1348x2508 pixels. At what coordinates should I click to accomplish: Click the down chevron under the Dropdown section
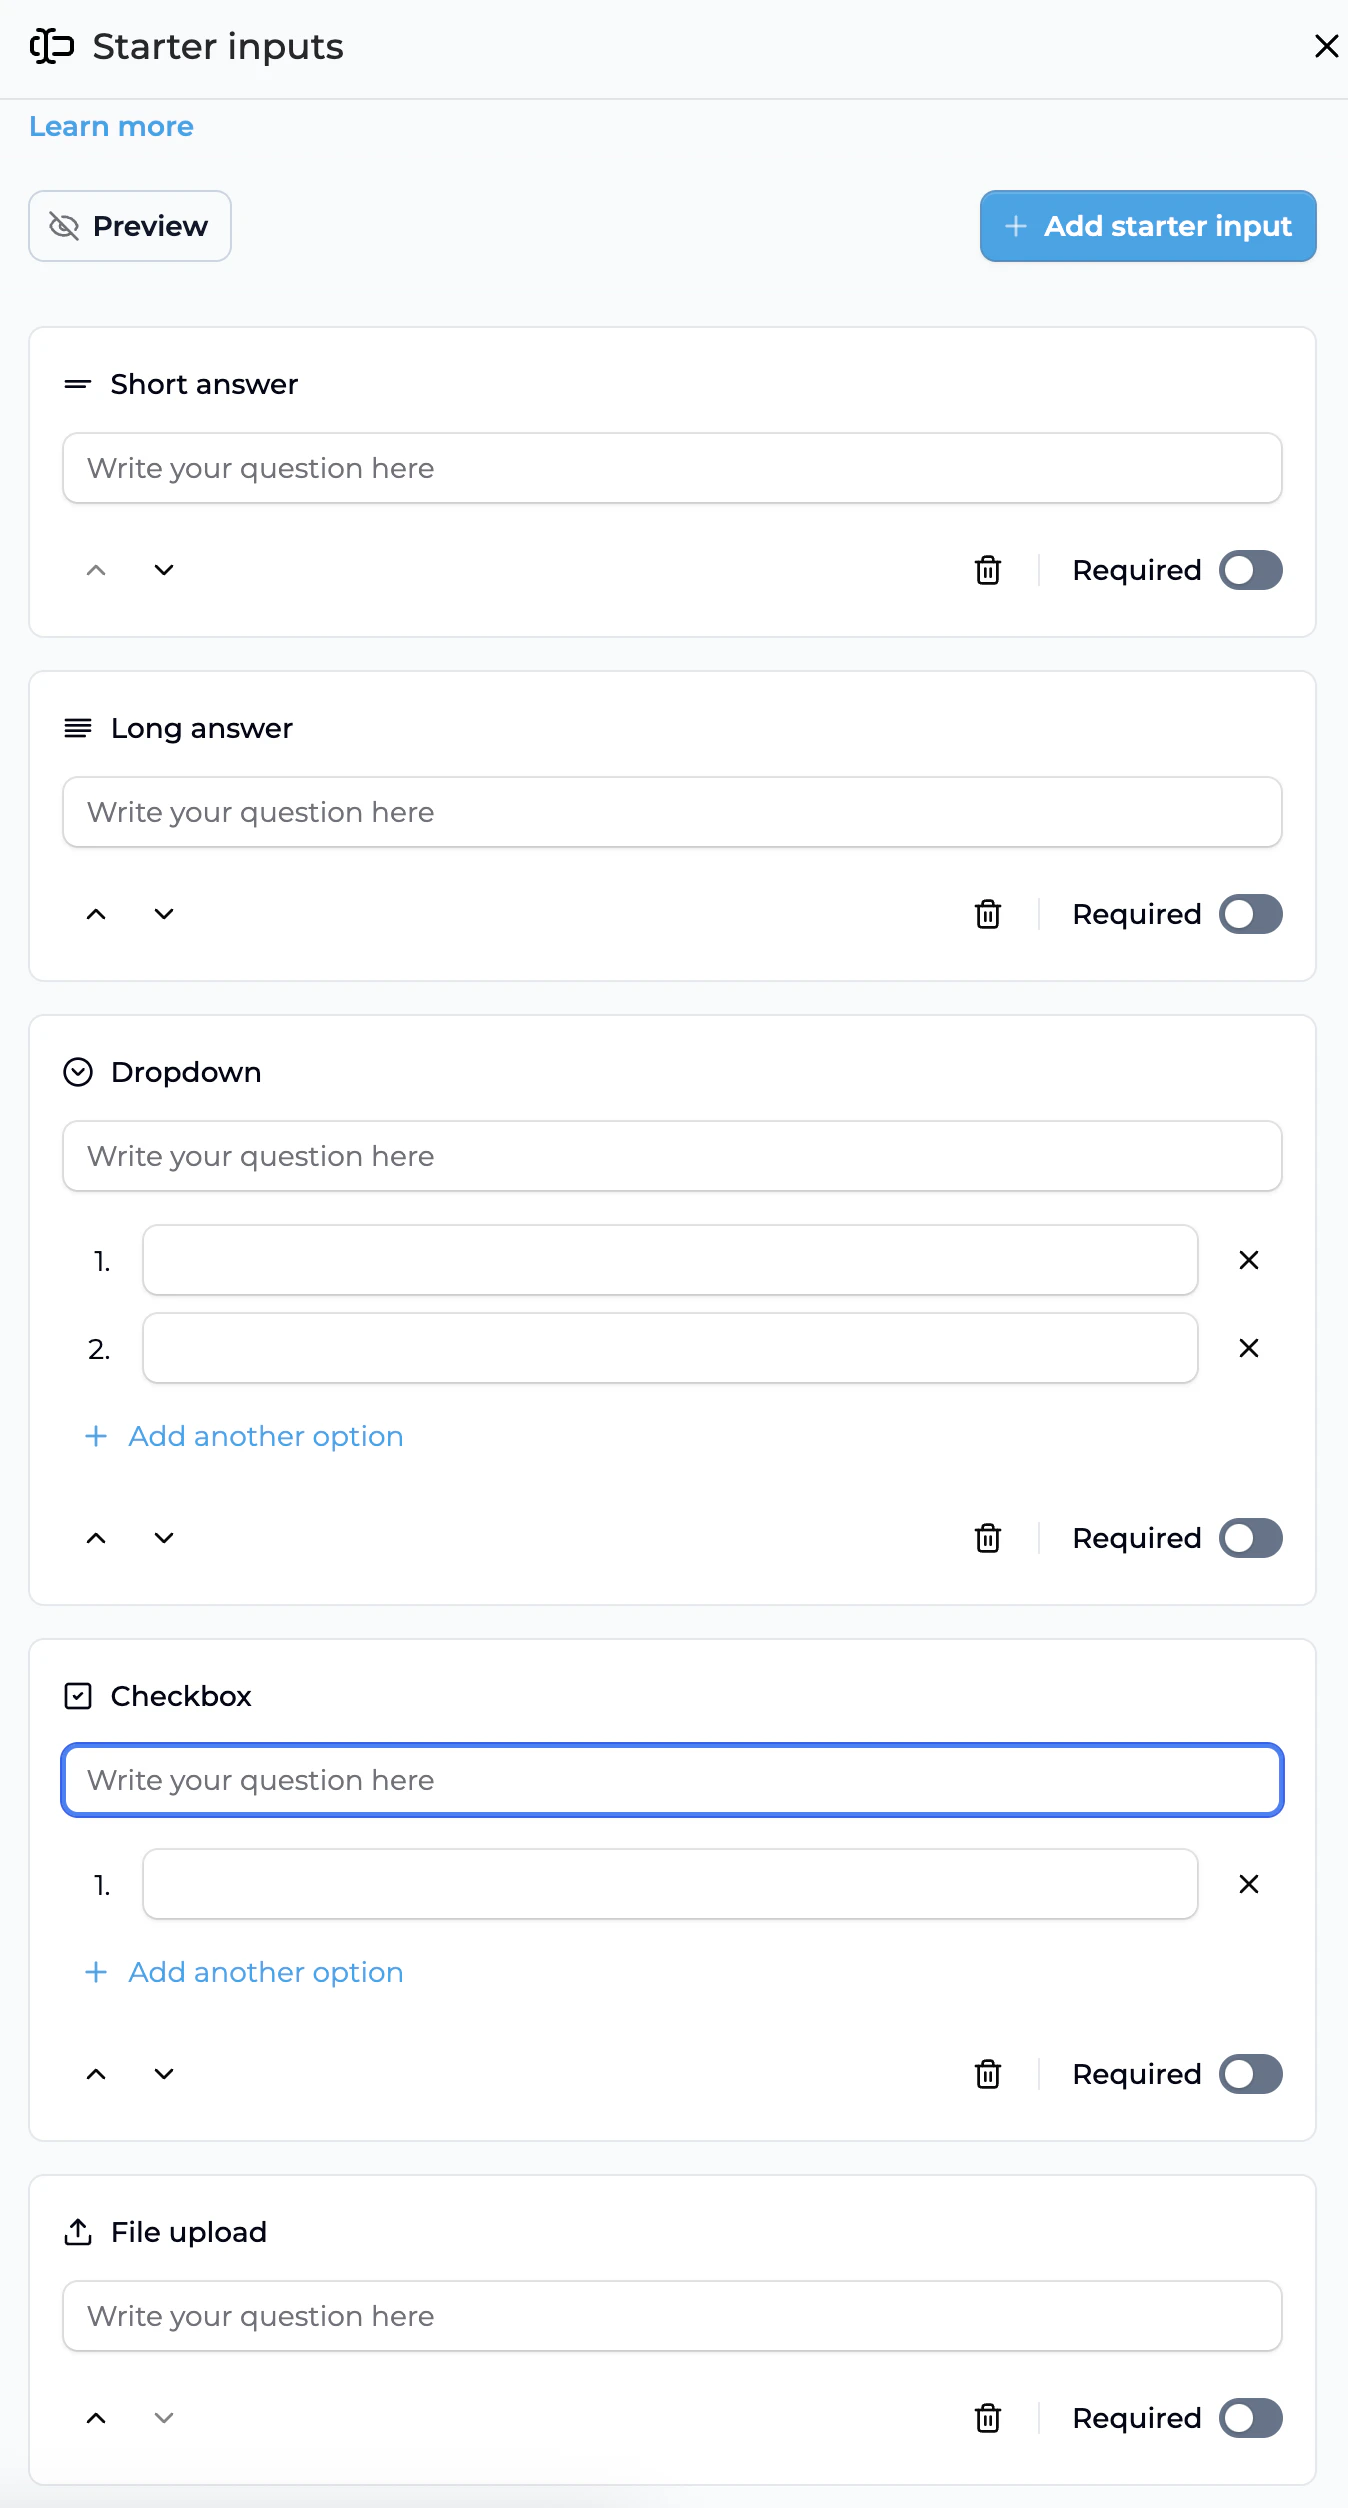163,1538
